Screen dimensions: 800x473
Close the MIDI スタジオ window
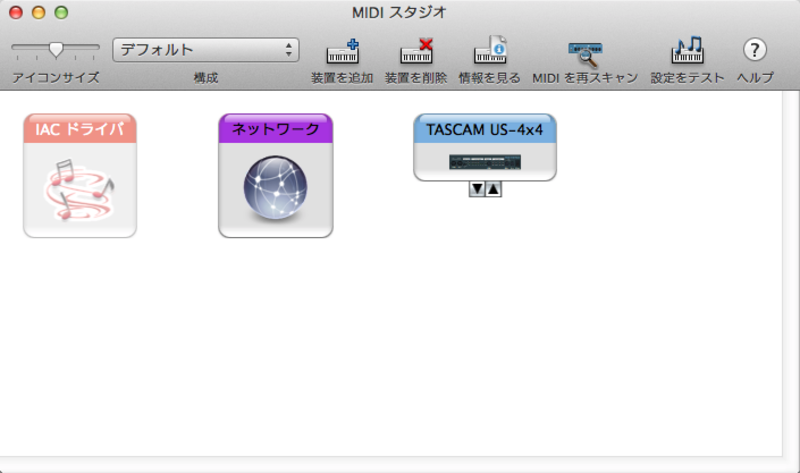17,13
